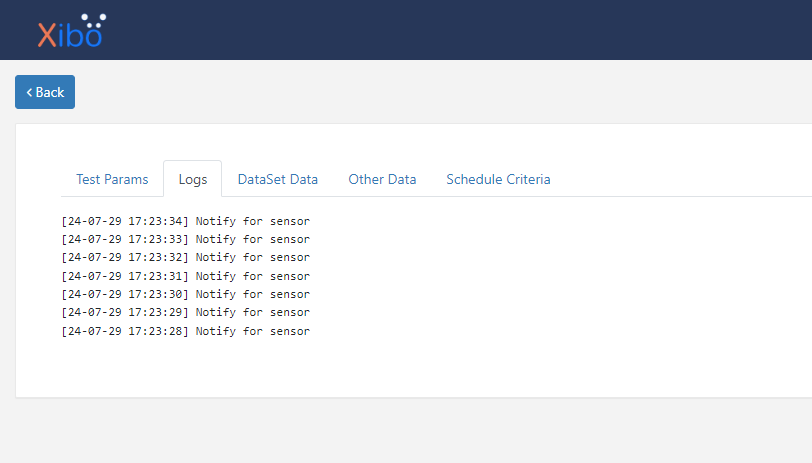Click "Notify for sensor" text in oldest log entry
This screenshot has width=812, height=463.
point(252,331)
